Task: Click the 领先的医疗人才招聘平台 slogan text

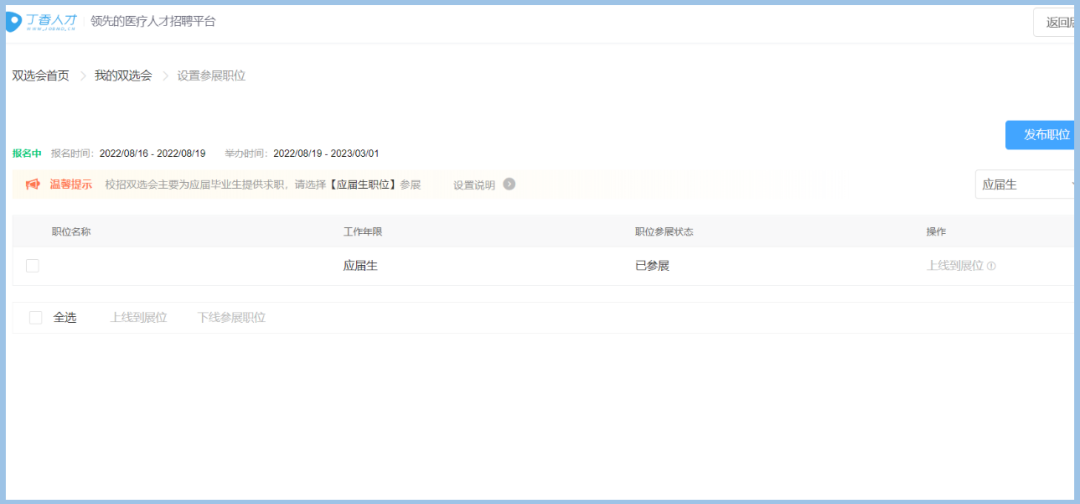Action: 153,21
